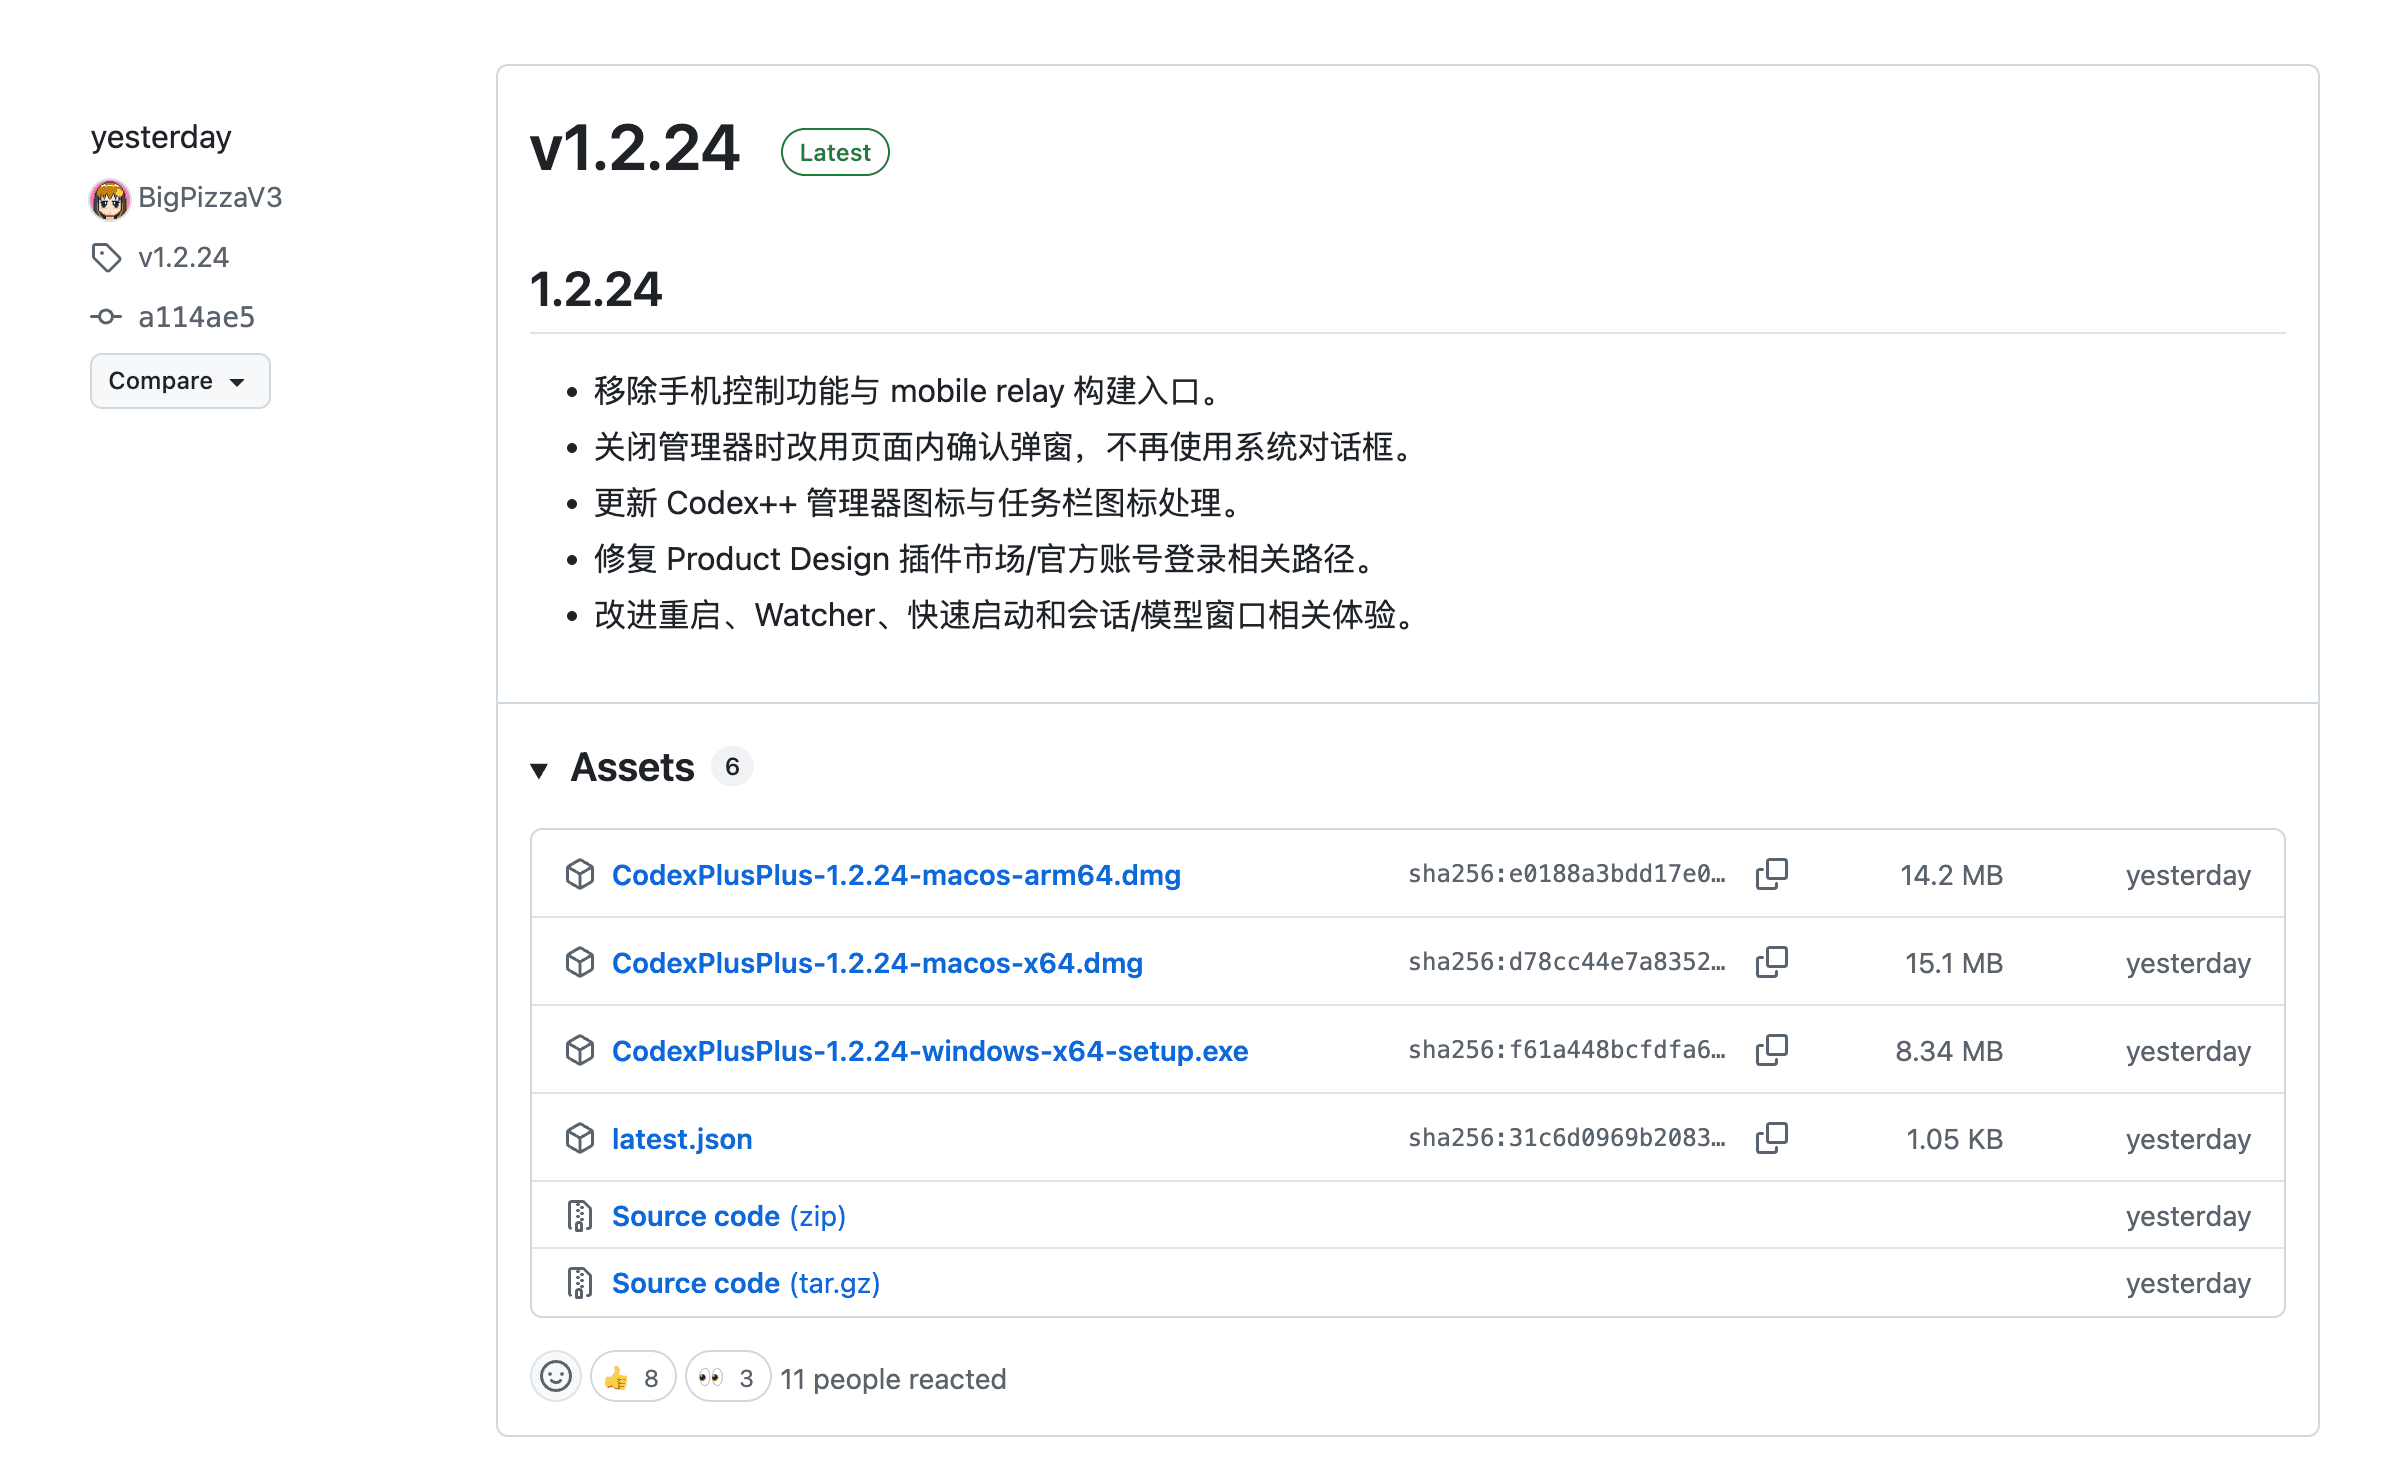This screenshot has width=2382, height=1472.
Task: Open the Compare dropdown
Action: pyautogui.click(x=180, y=381)
